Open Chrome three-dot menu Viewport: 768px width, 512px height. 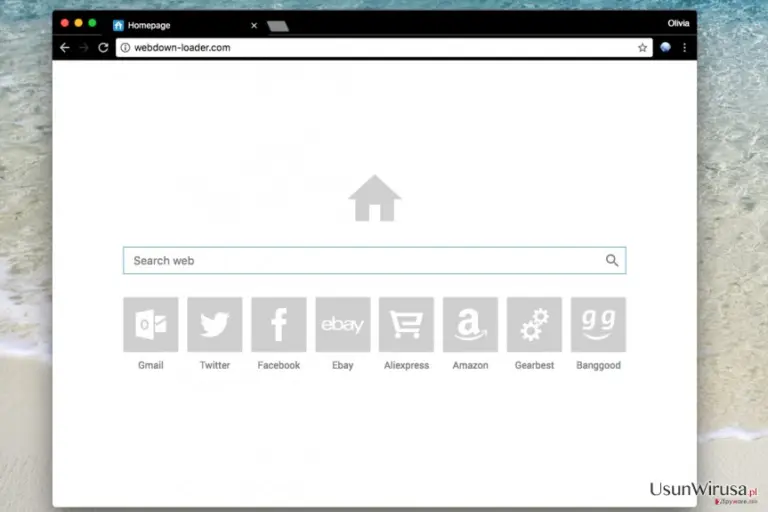[684, 48]
